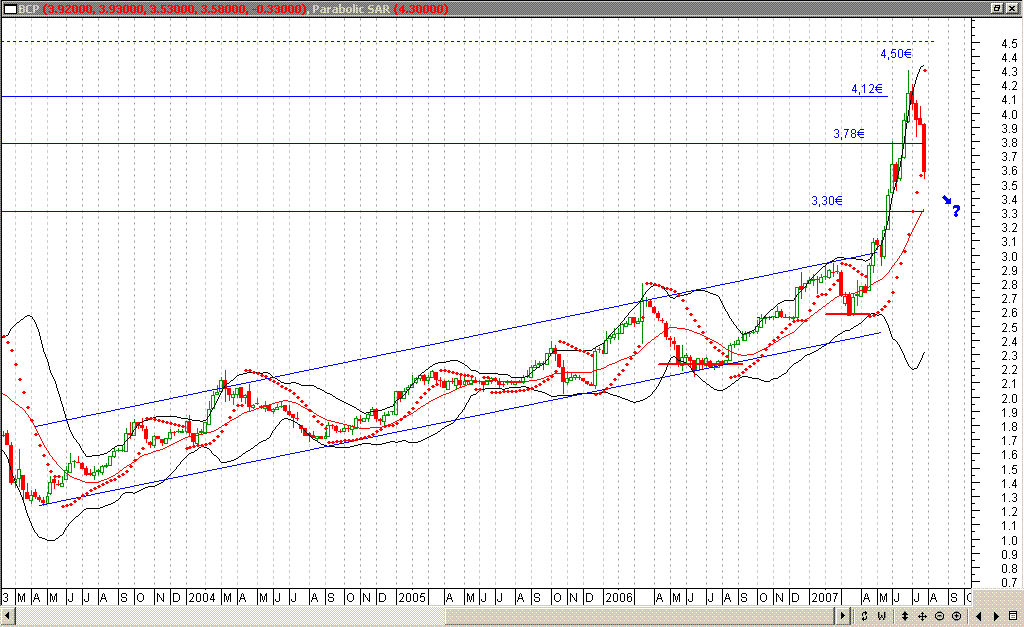This screenshot has width=1024, height=627.
Task: Click the blue question mark annotation
Action: [x=958, y=210]
